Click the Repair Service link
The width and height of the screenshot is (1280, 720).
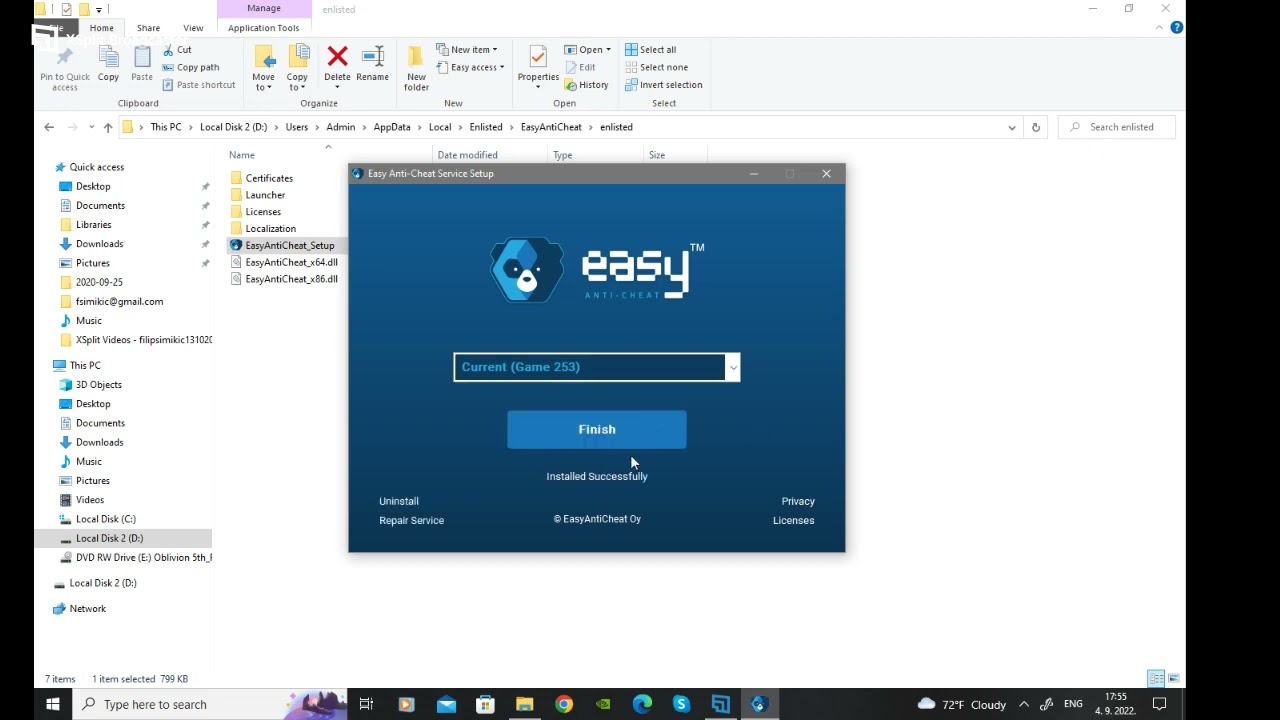411,520
